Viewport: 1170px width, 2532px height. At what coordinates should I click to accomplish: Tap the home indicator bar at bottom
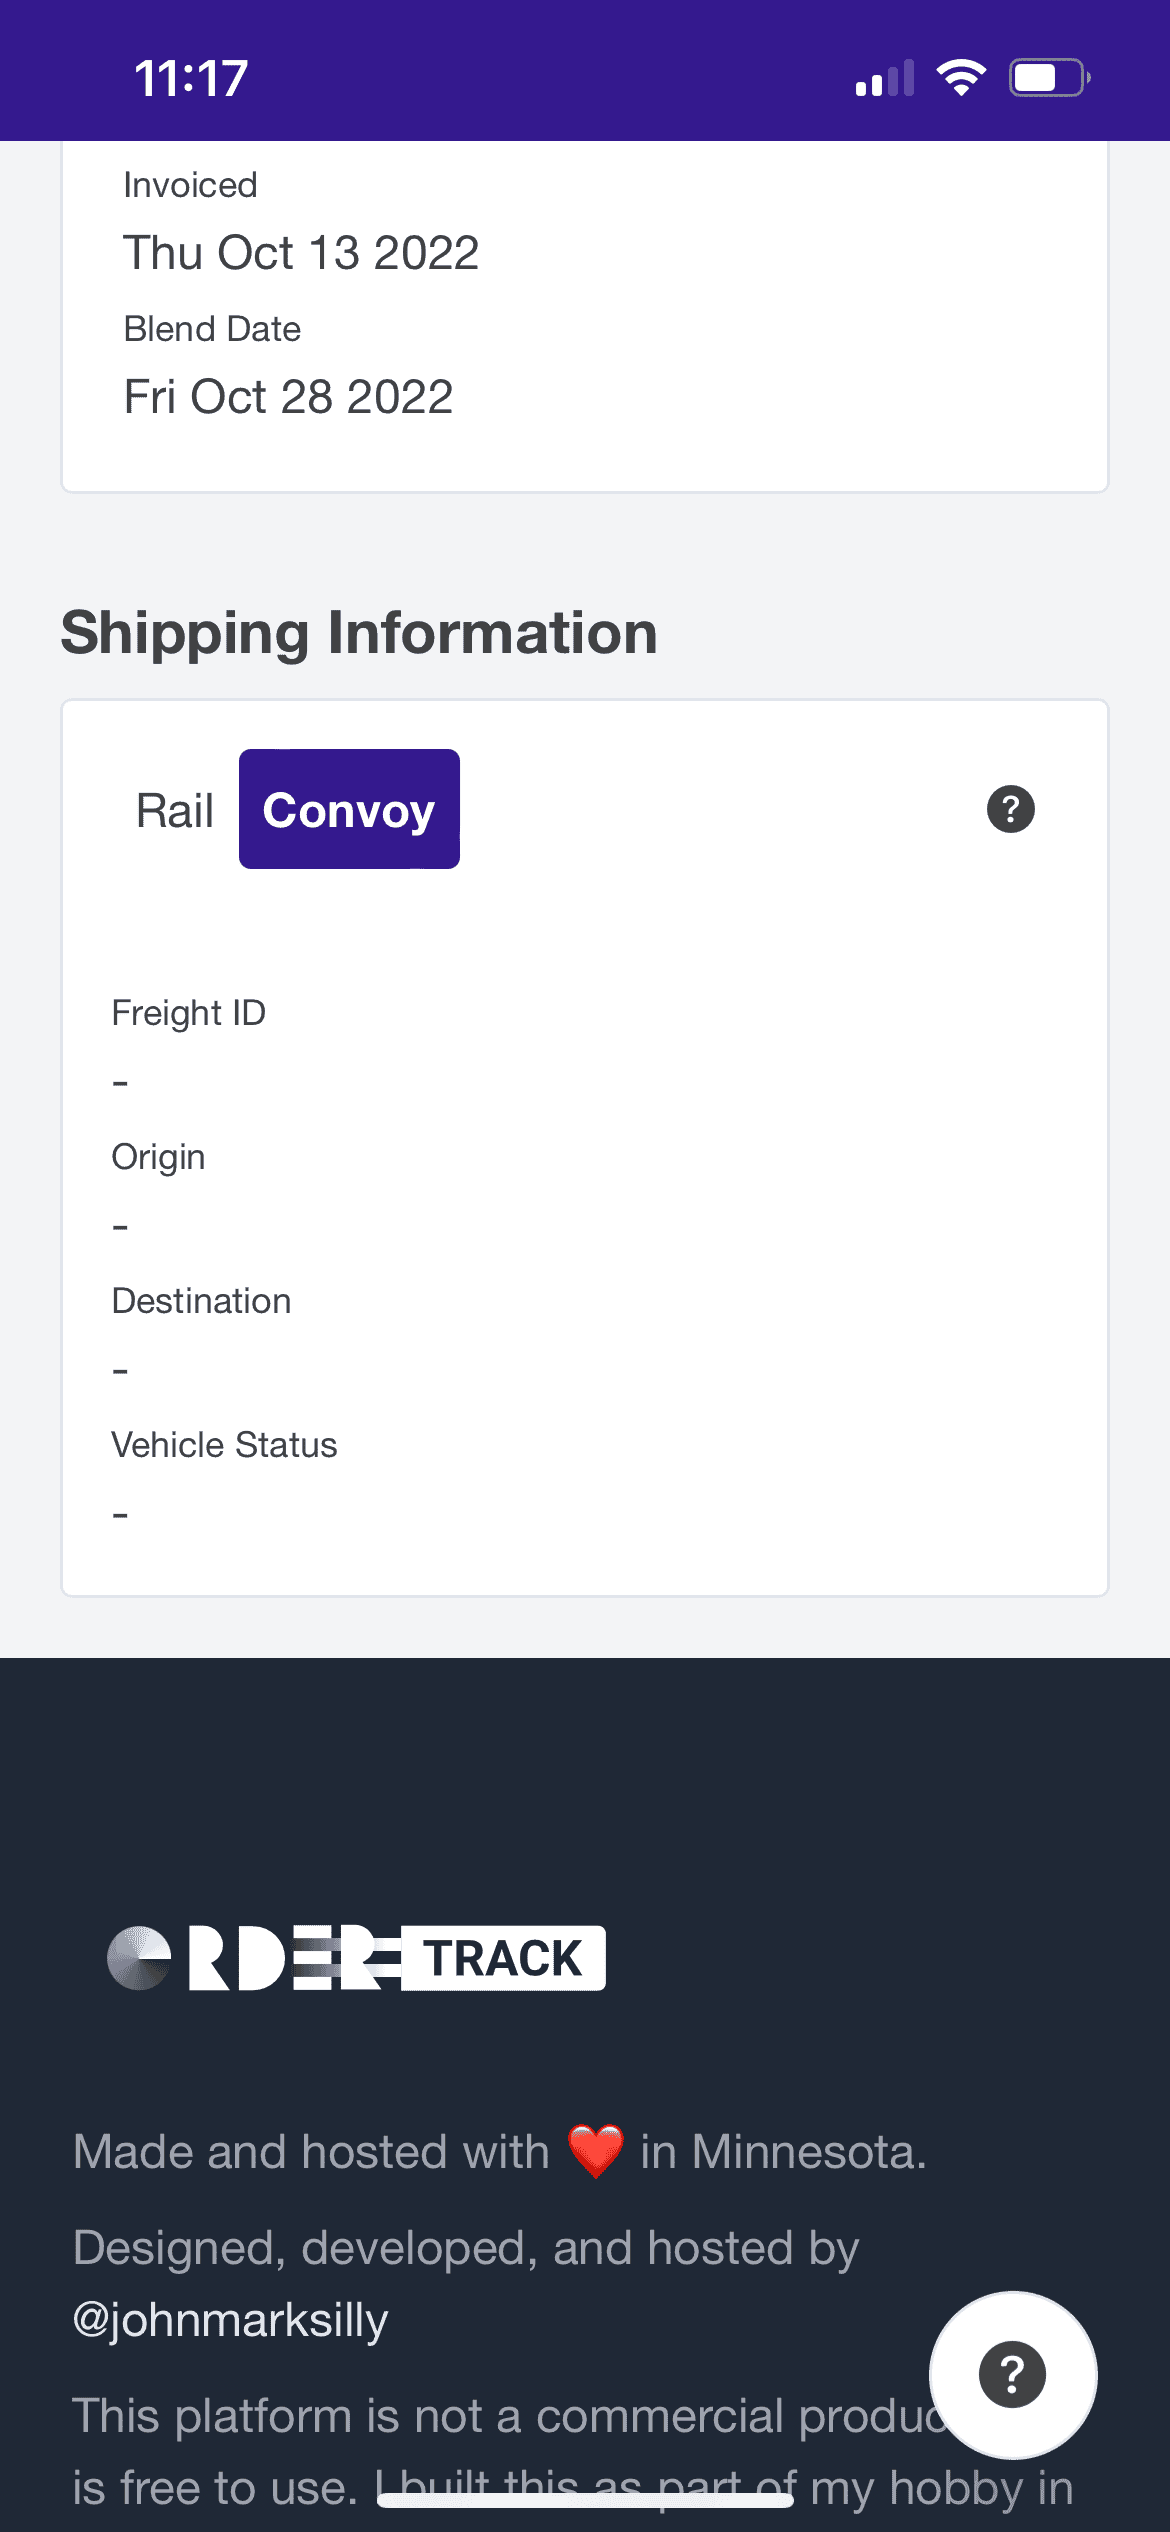coord(585,2501)
